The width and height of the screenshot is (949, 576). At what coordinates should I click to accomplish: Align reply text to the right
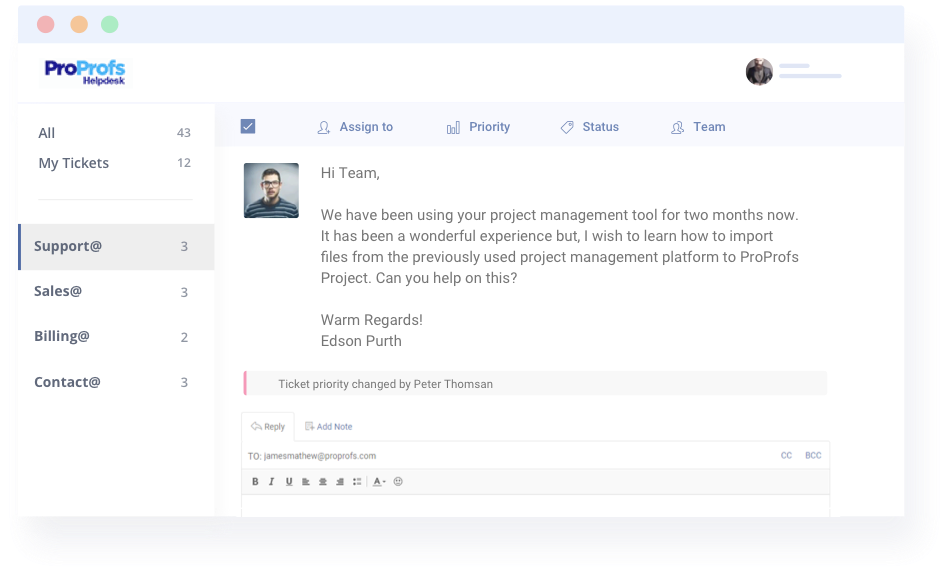(x=340, y=482)
